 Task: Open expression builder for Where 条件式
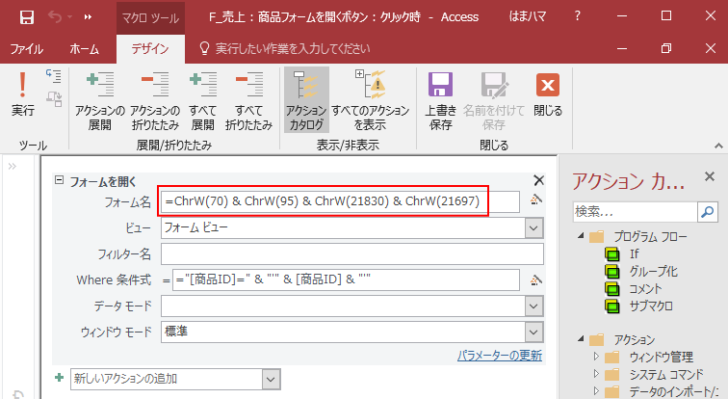pos(536,280)
